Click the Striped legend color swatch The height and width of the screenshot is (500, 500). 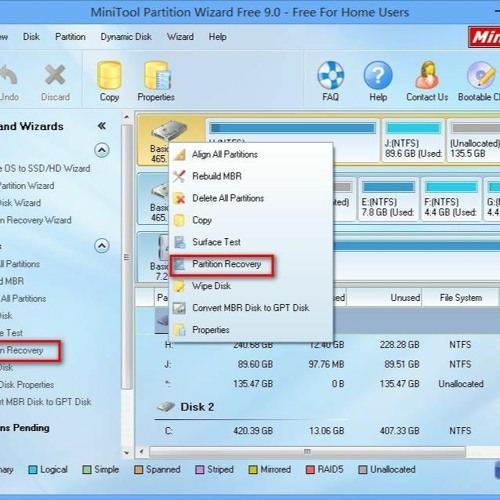199,470
